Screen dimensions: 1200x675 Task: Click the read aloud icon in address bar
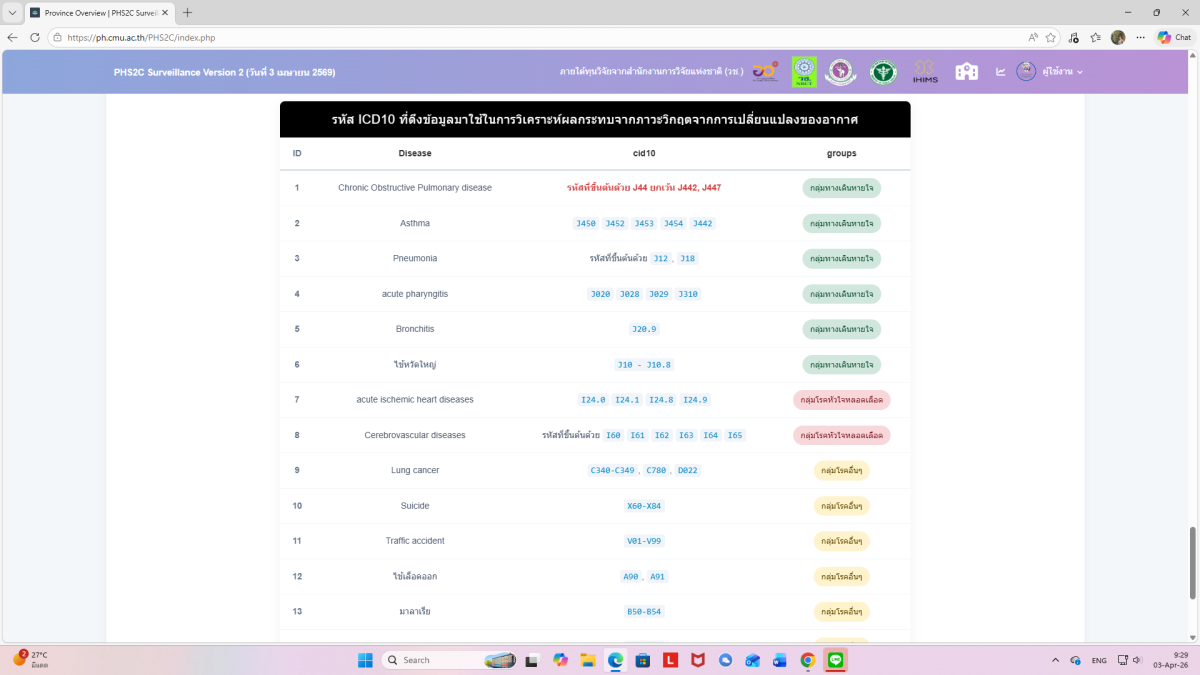pyautogui.click(x=1033, y=37)
